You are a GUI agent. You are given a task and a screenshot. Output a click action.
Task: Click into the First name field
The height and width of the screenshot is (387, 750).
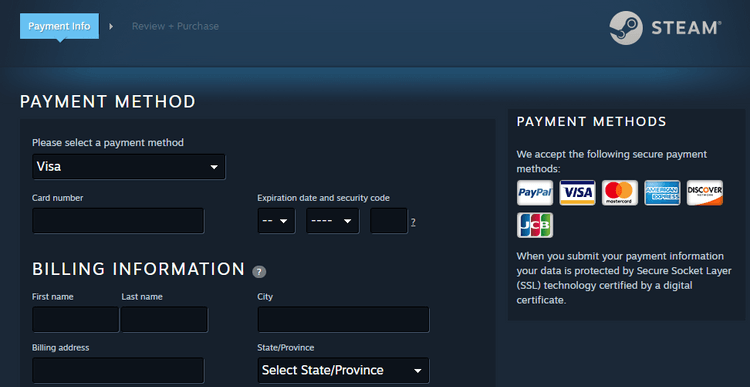pyautogui.click(x=76, y=320)
